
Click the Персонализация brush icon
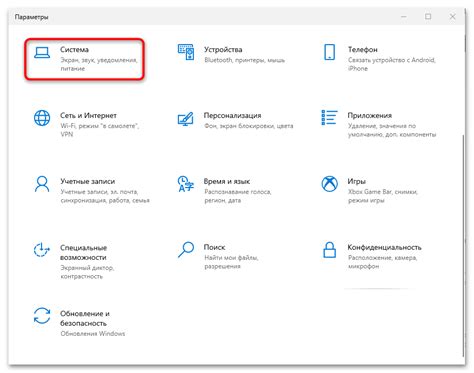click(186, 119)
